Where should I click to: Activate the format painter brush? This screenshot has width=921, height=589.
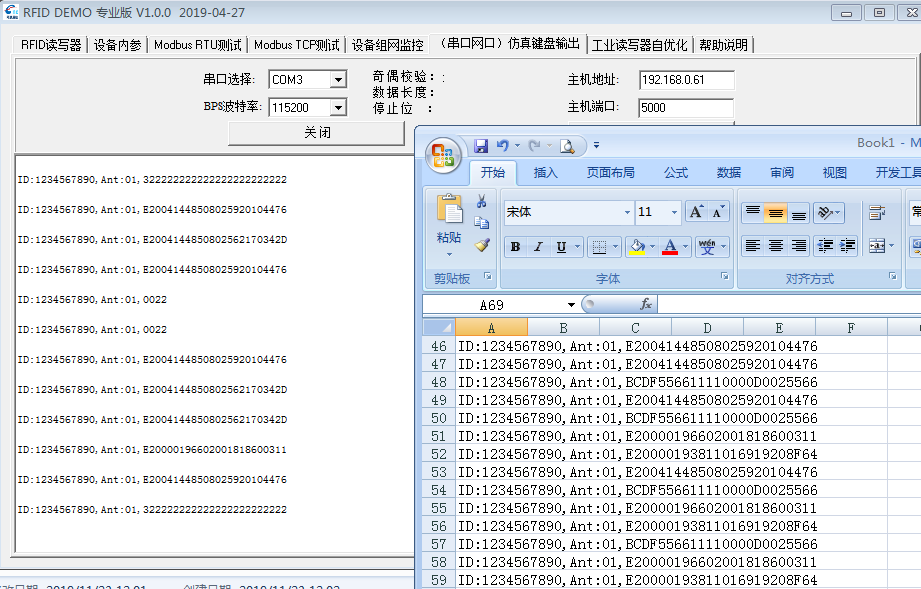click(x=482, y=244)
